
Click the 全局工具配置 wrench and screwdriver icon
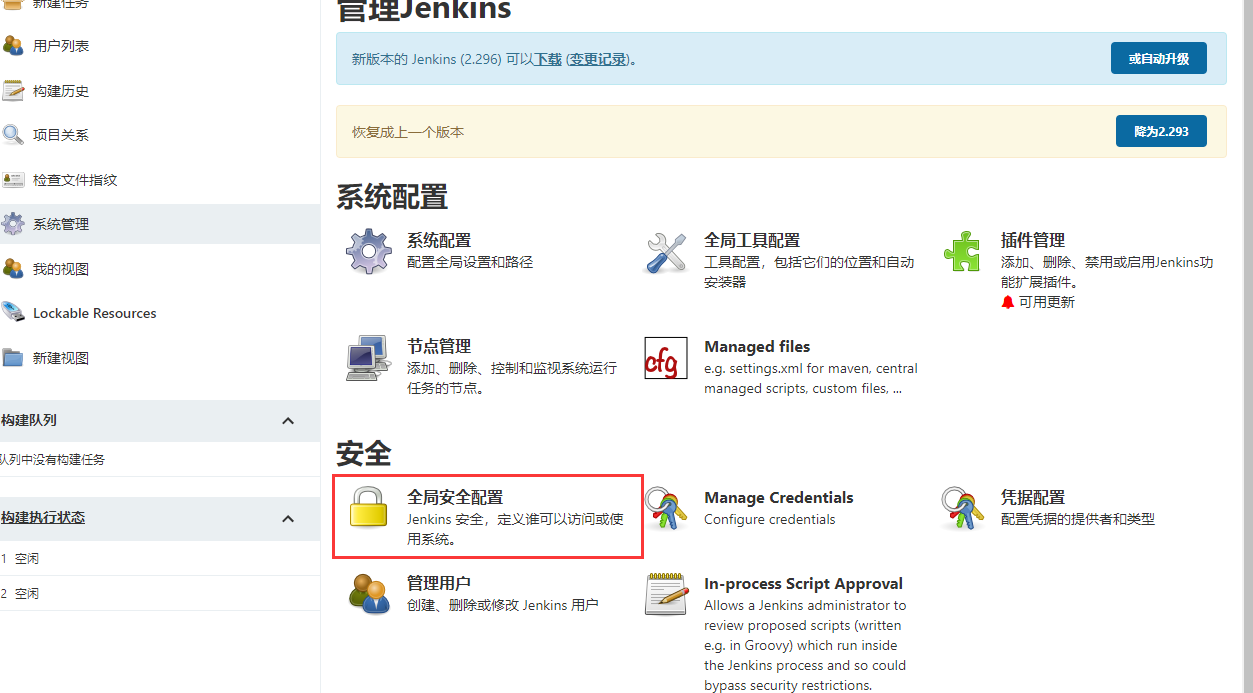[x=666, y=252]
